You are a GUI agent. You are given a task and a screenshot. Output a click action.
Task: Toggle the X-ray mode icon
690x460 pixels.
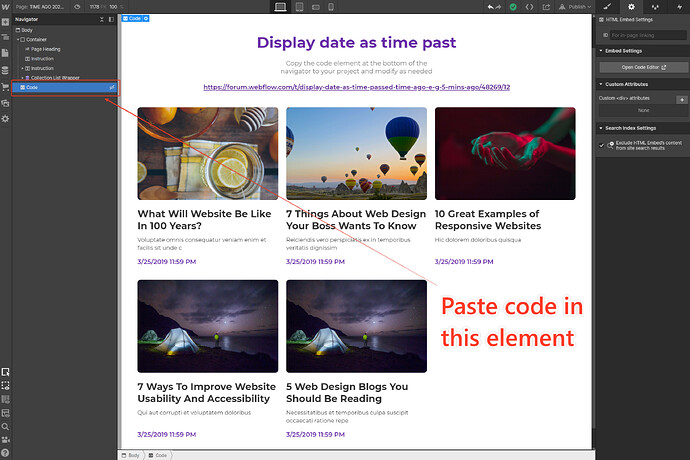tap(5, 413)
